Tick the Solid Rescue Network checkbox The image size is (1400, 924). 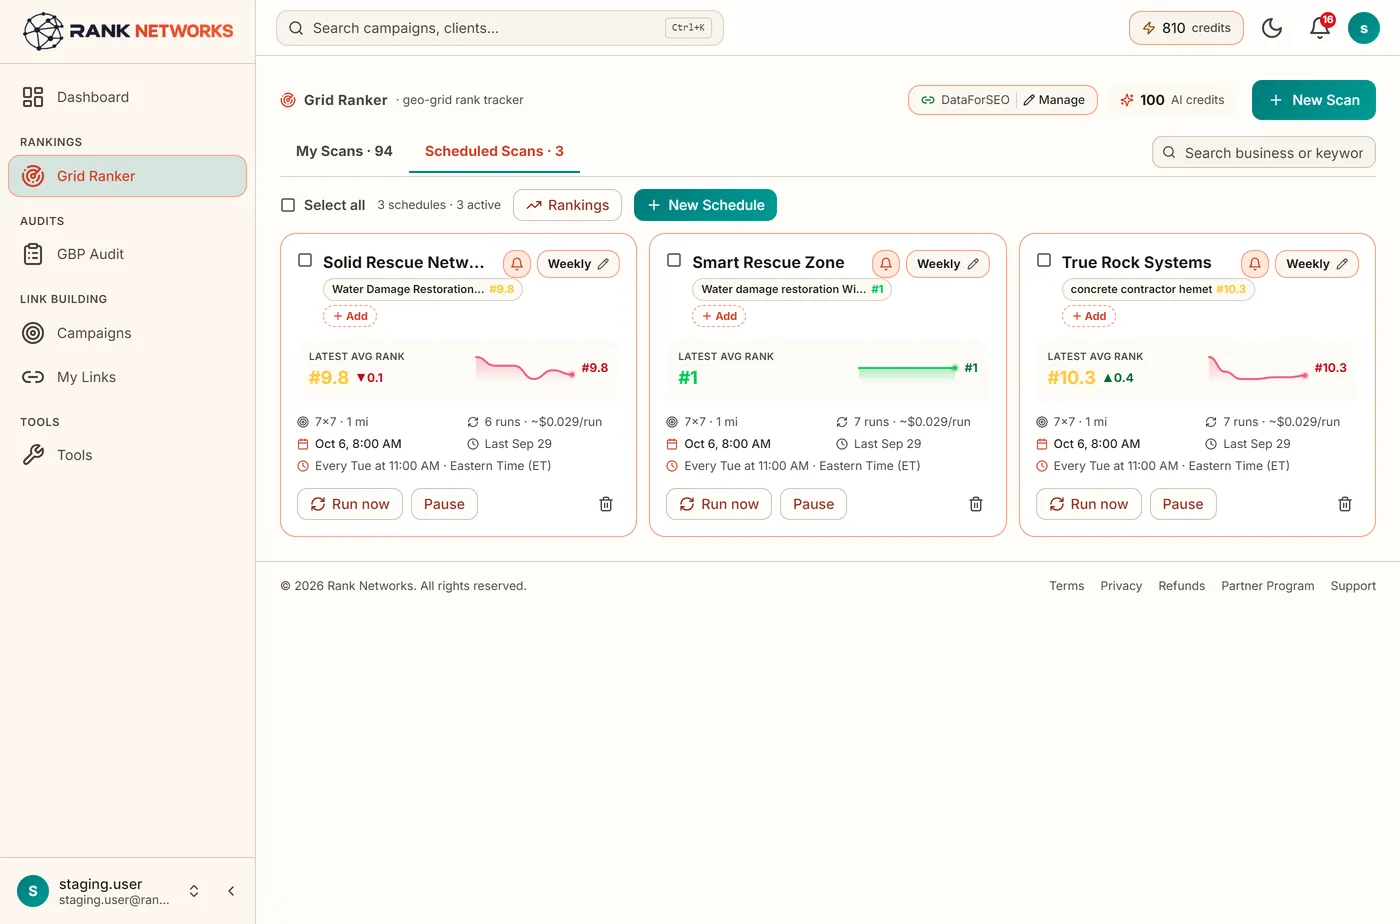305,260
